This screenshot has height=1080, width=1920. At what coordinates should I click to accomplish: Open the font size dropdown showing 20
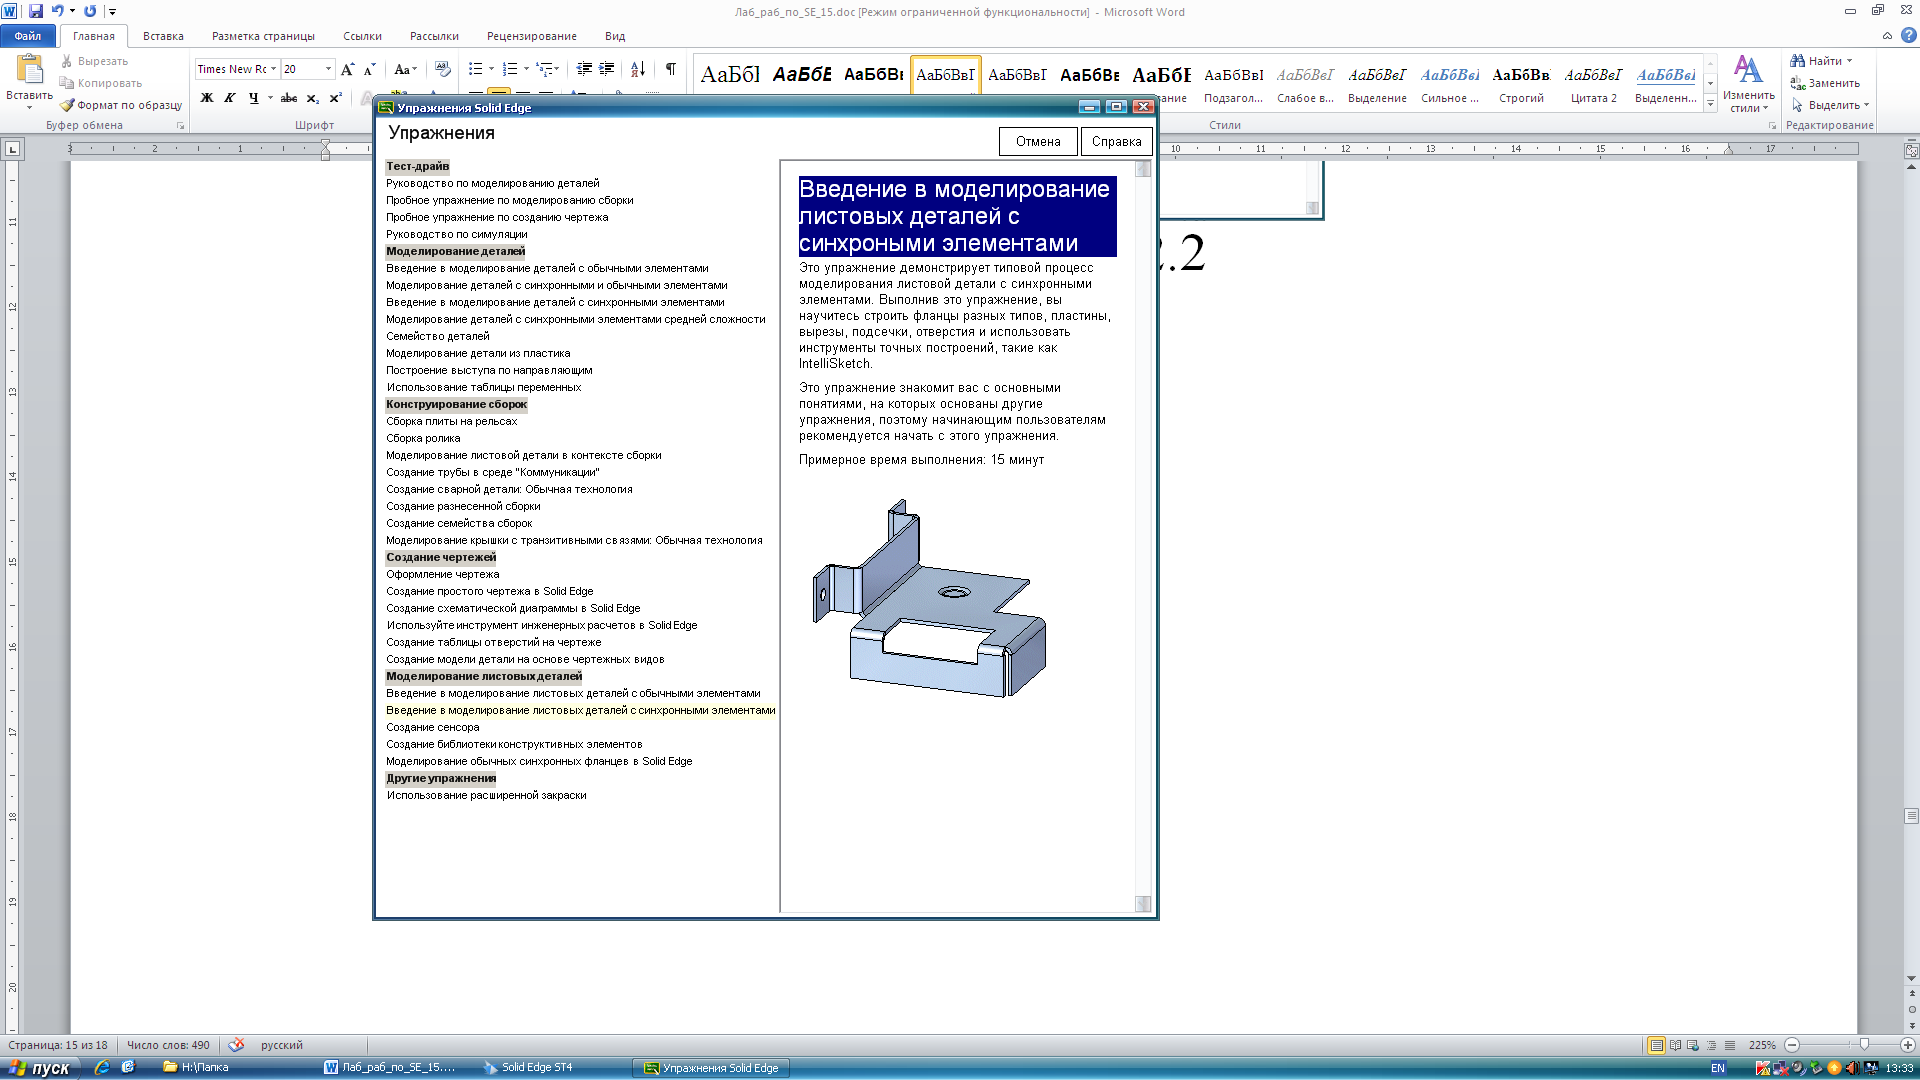pos(328,69)
